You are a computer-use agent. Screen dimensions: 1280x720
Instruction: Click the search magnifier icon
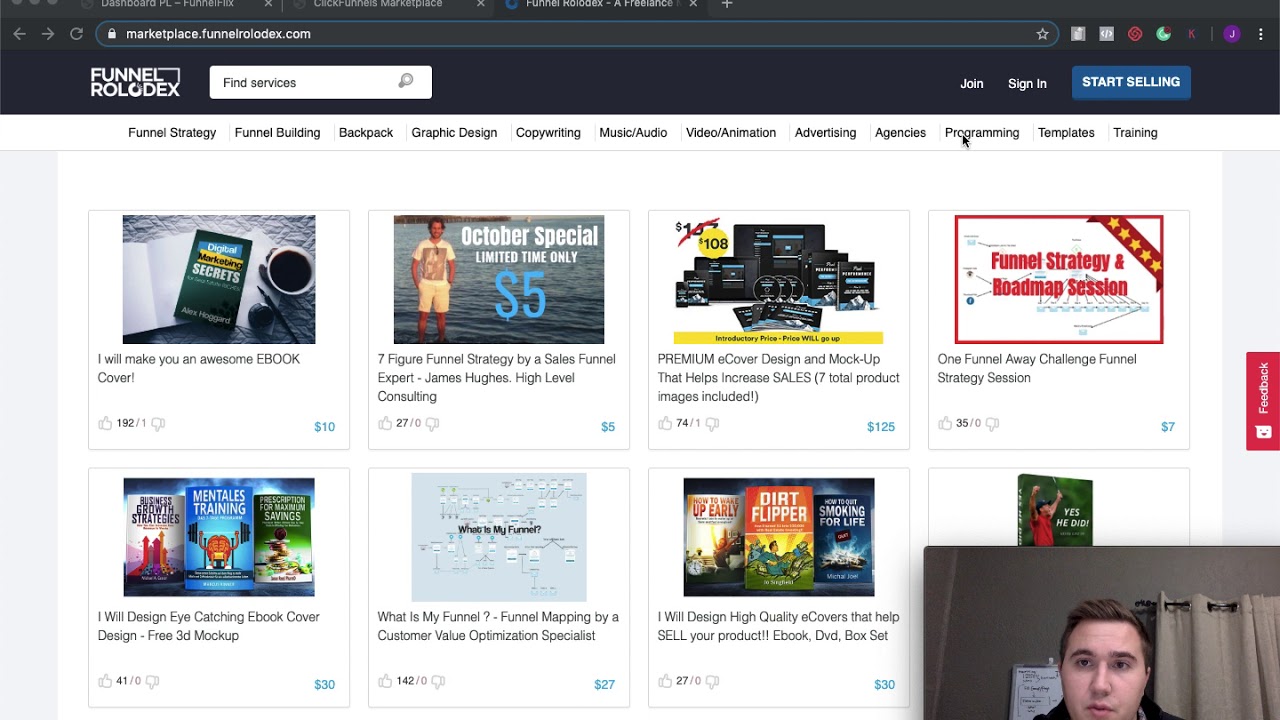pyautogui.click(x=406, y=81)
